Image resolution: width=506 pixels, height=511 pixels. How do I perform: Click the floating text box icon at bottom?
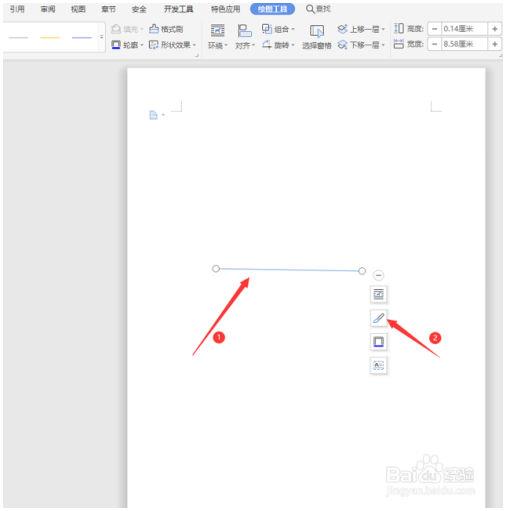[378, 365]
